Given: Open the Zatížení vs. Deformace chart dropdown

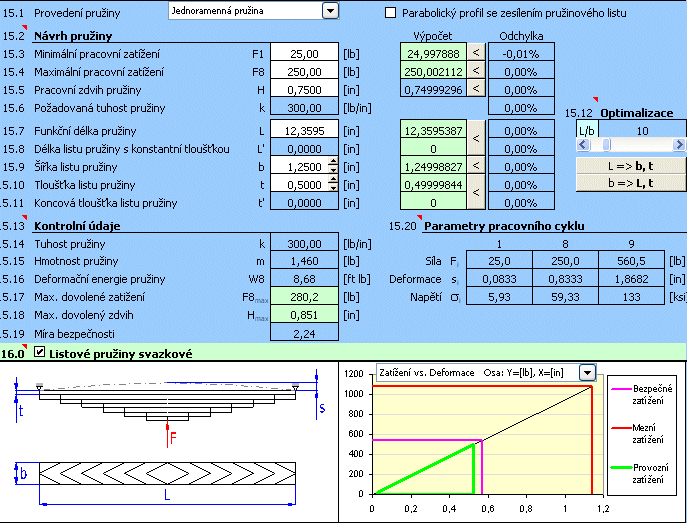Looking at the screenshot, I should (587, 373).
